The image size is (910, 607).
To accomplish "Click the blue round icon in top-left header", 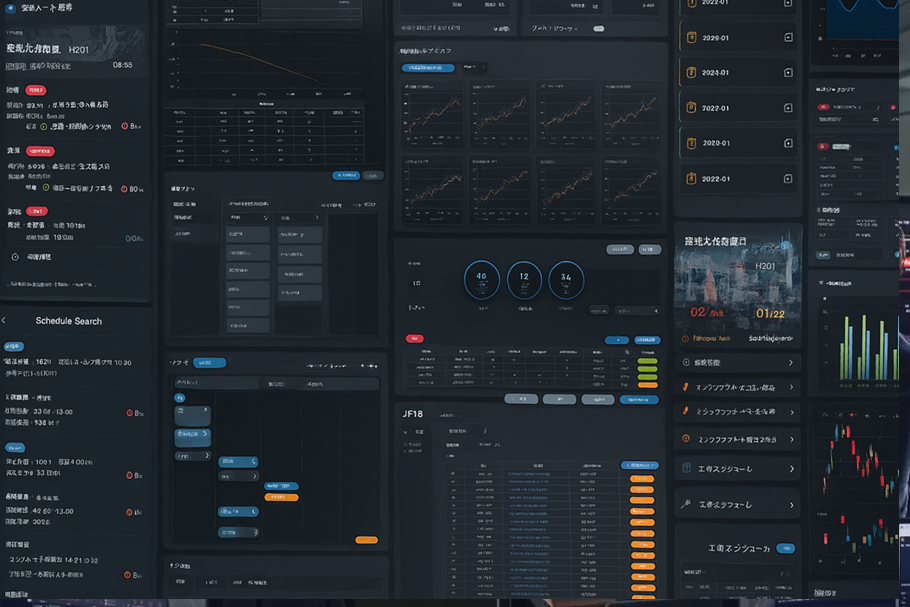I will 9,7.
